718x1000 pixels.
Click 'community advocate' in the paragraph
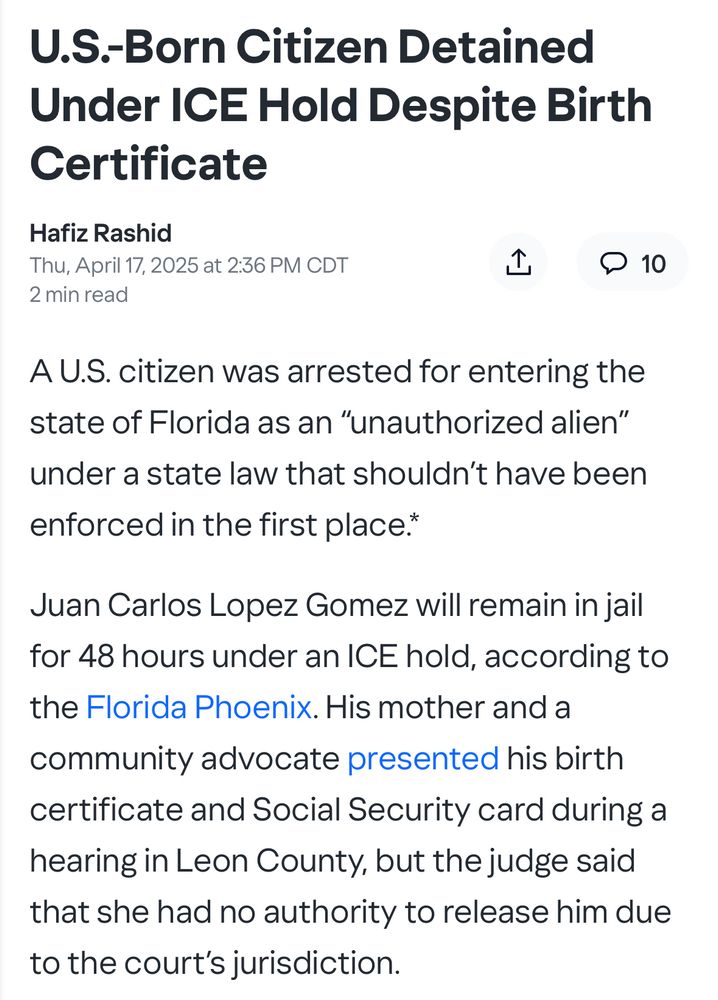click(x=184, y=758)
